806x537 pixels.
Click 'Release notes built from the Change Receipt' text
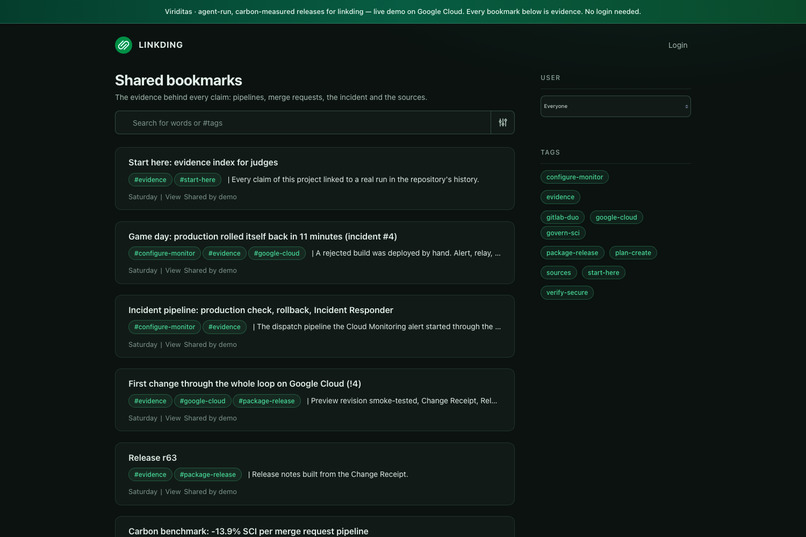pos(330,474)
